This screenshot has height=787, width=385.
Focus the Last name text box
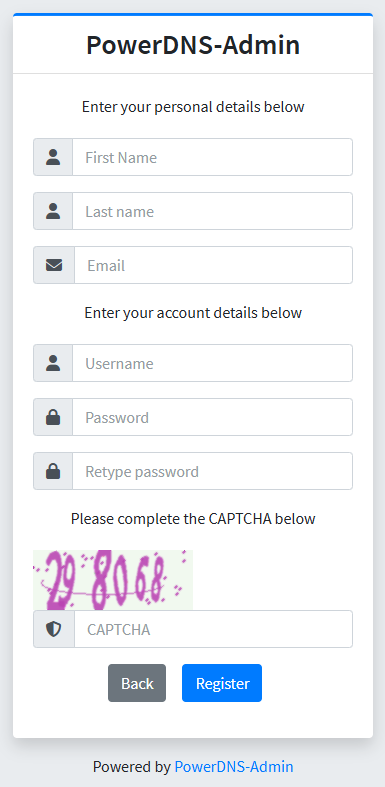coord(212,211)
